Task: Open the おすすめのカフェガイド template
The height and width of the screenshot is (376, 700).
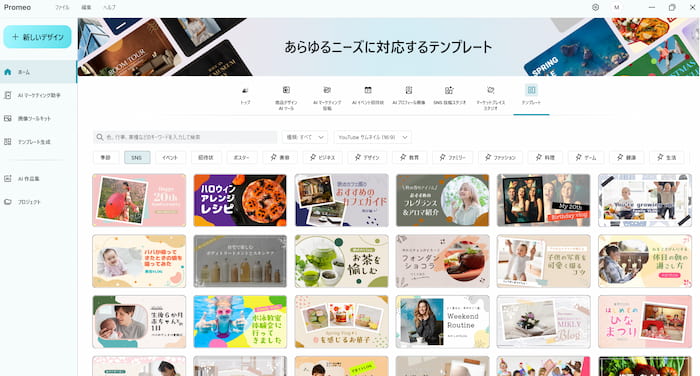Action: 342,200
